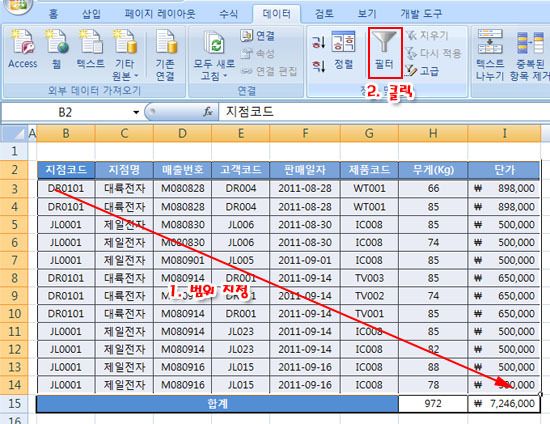Open the Name Box dropdown arrow

(136, 112)
